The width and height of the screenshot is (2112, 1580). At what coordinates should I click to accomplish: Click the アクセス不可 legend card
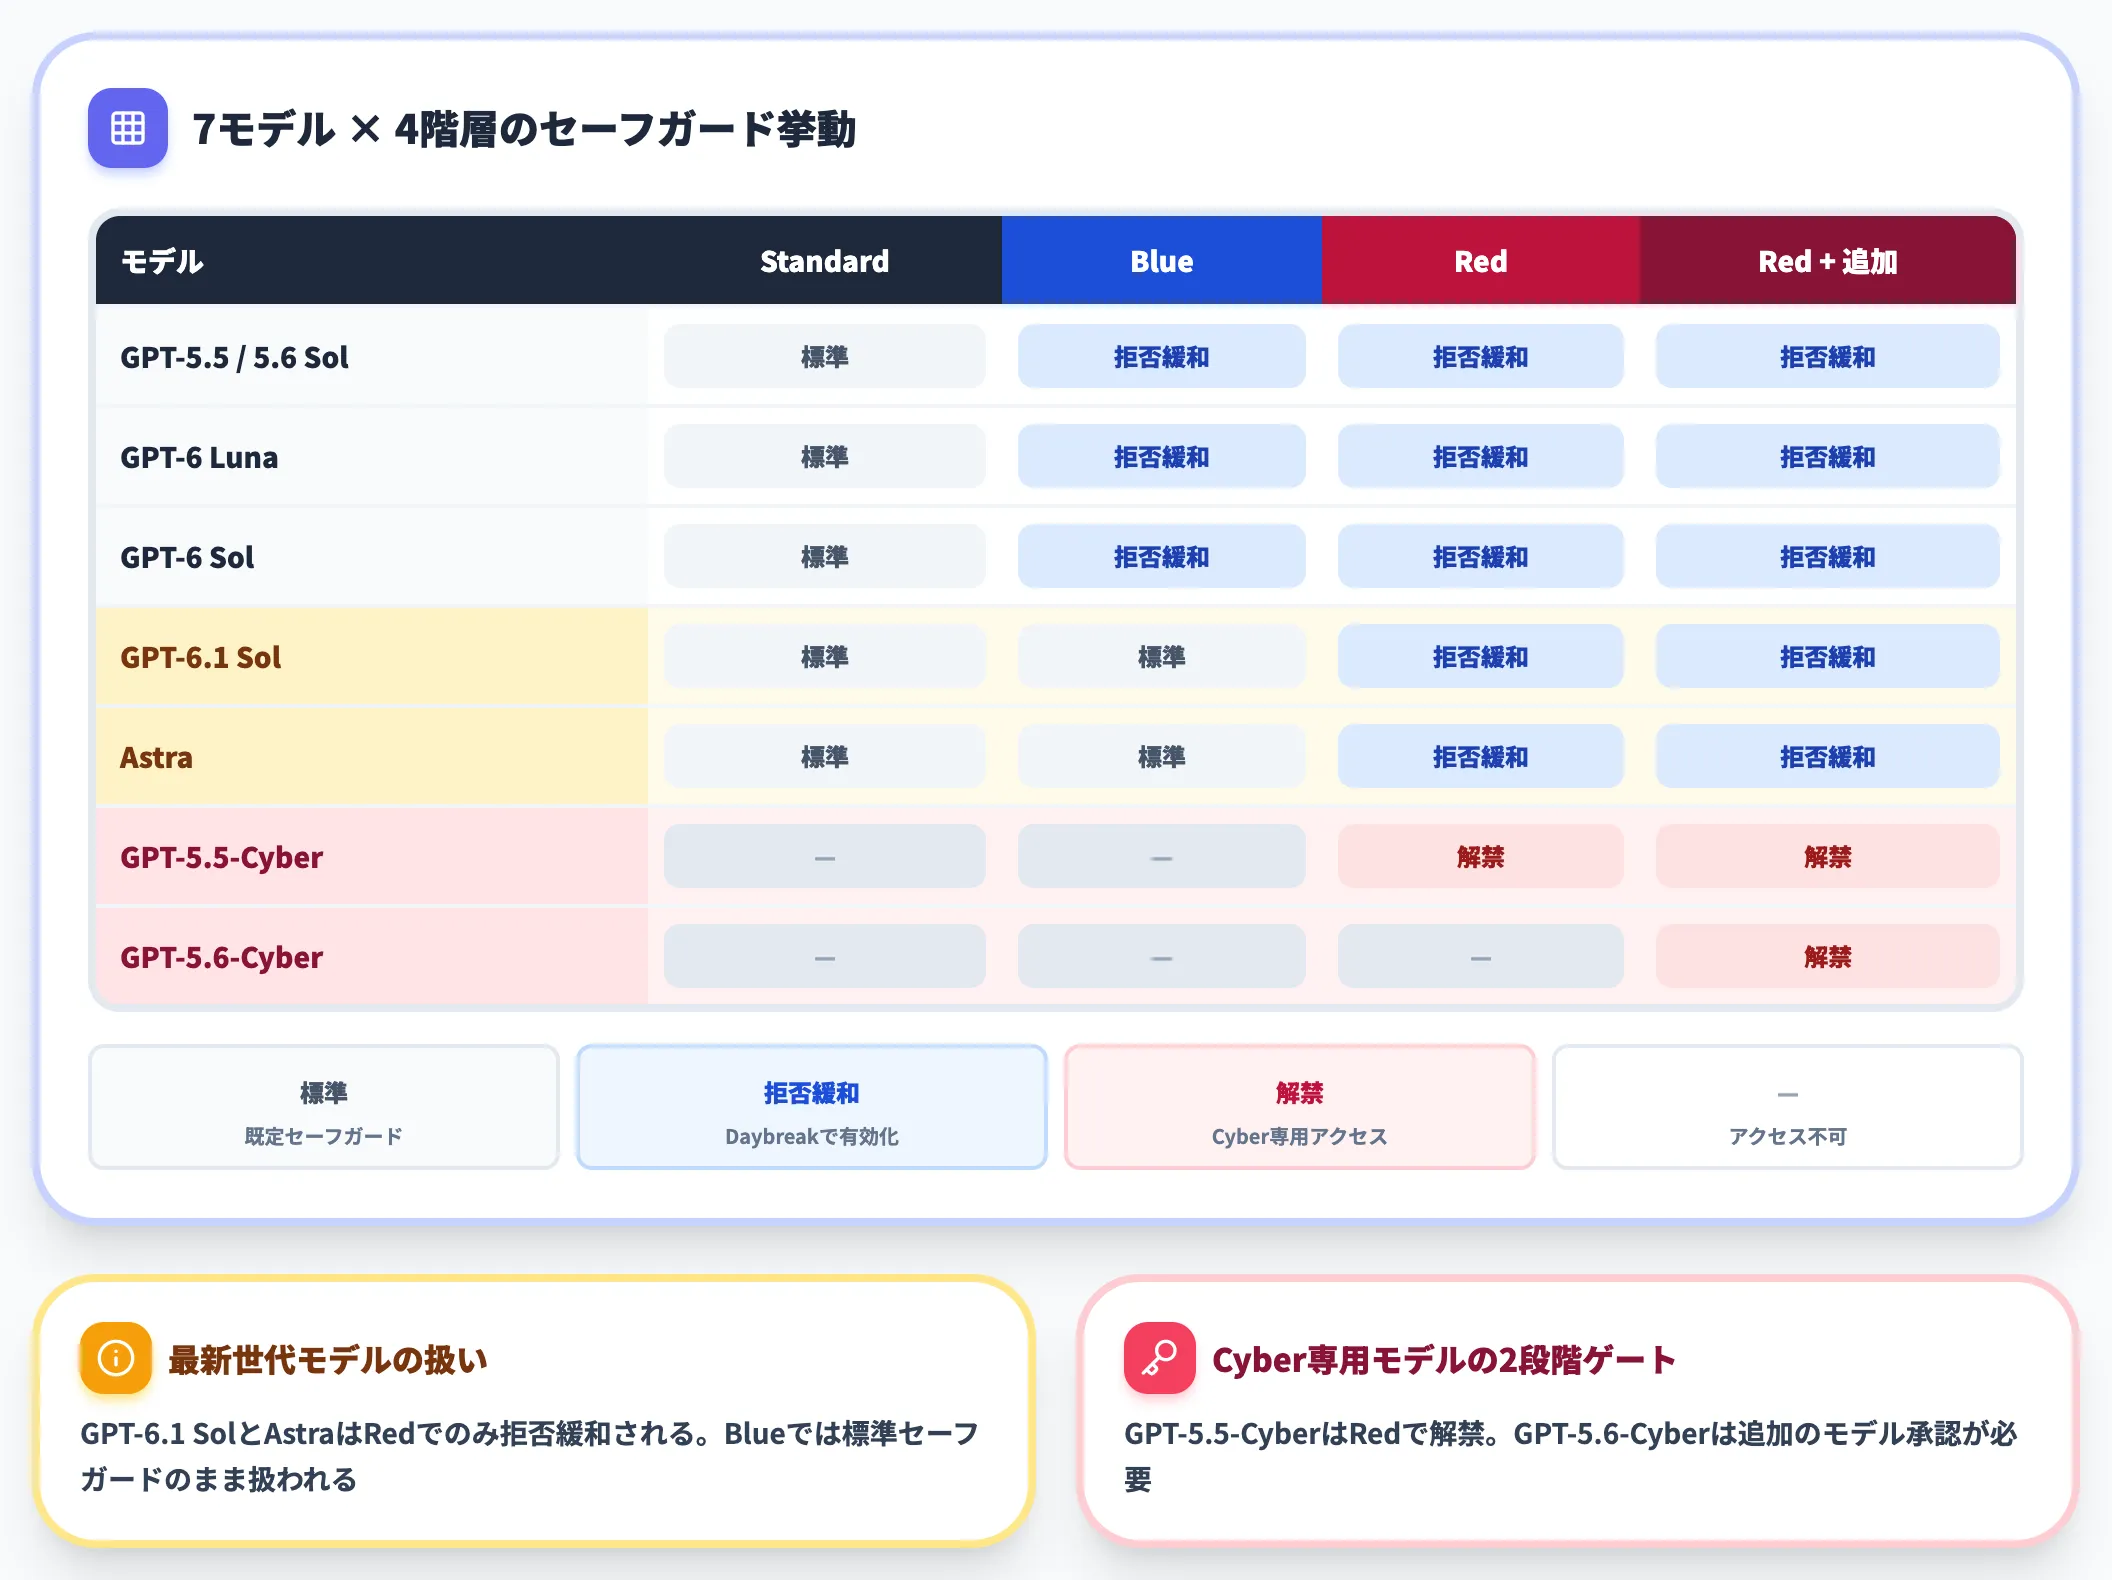(x=1787, y=1107)
